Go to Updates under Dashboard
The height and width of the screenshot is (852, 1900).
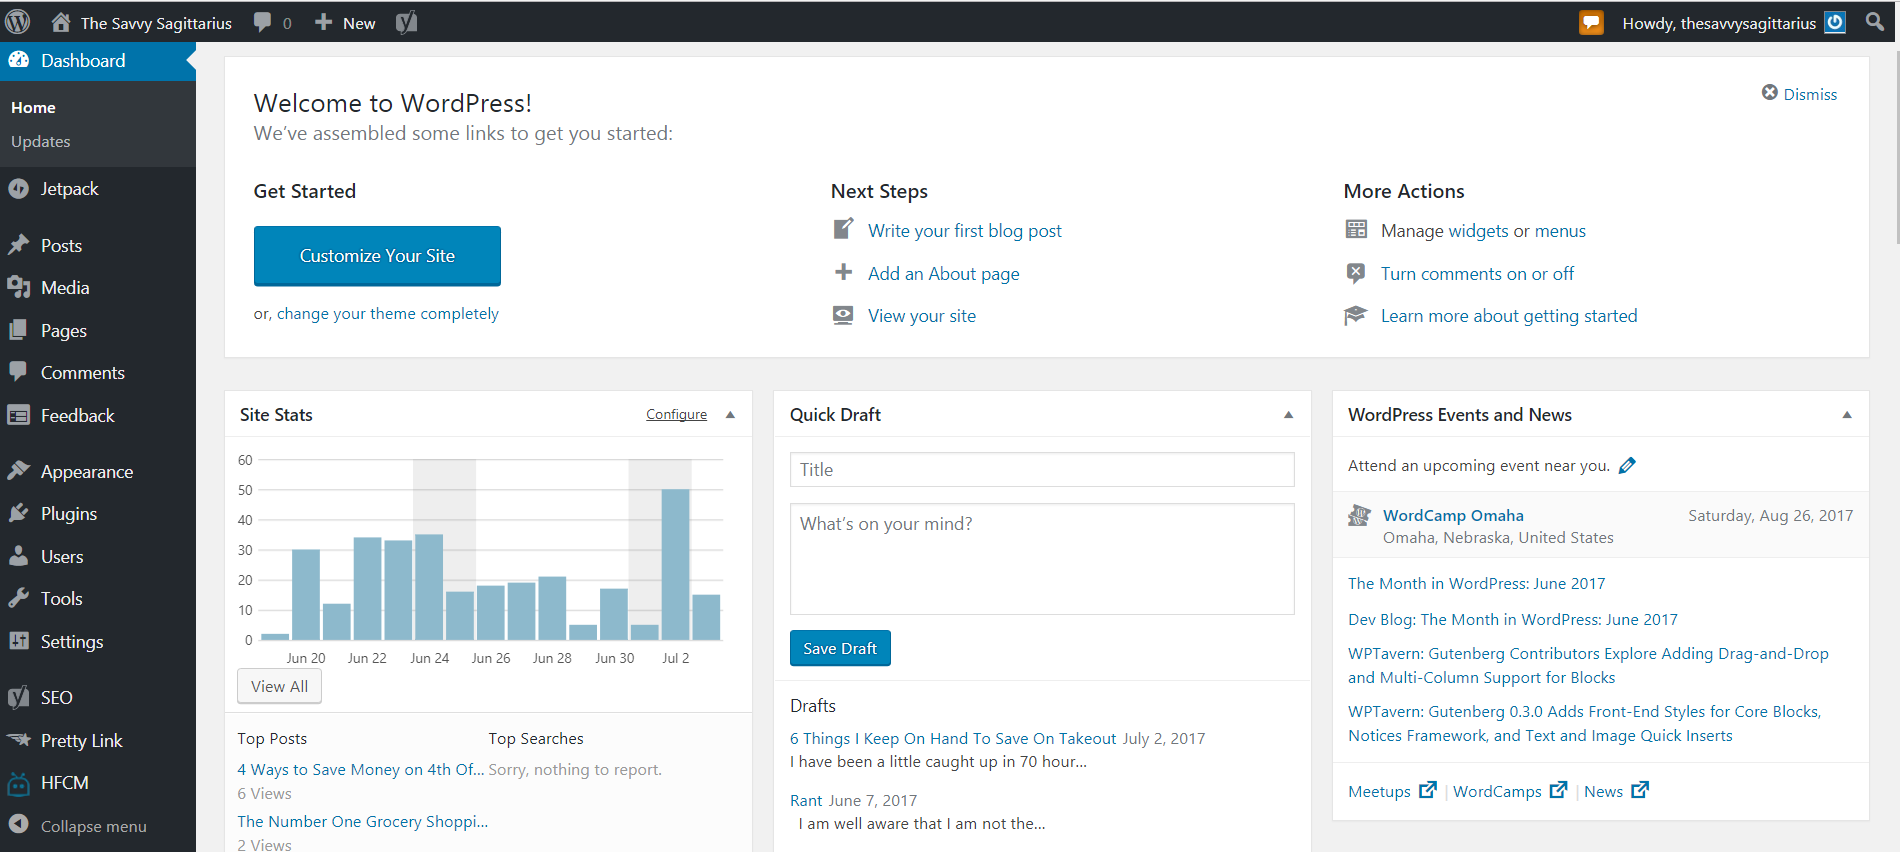coord(41,142)
